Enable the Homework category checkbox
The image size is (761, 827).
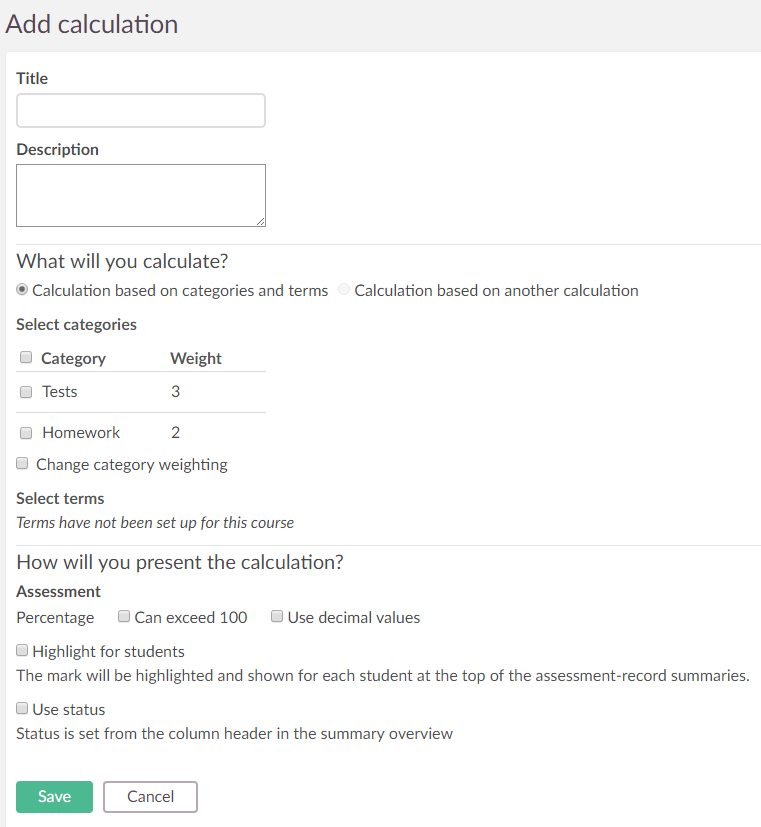pos(27,433)
